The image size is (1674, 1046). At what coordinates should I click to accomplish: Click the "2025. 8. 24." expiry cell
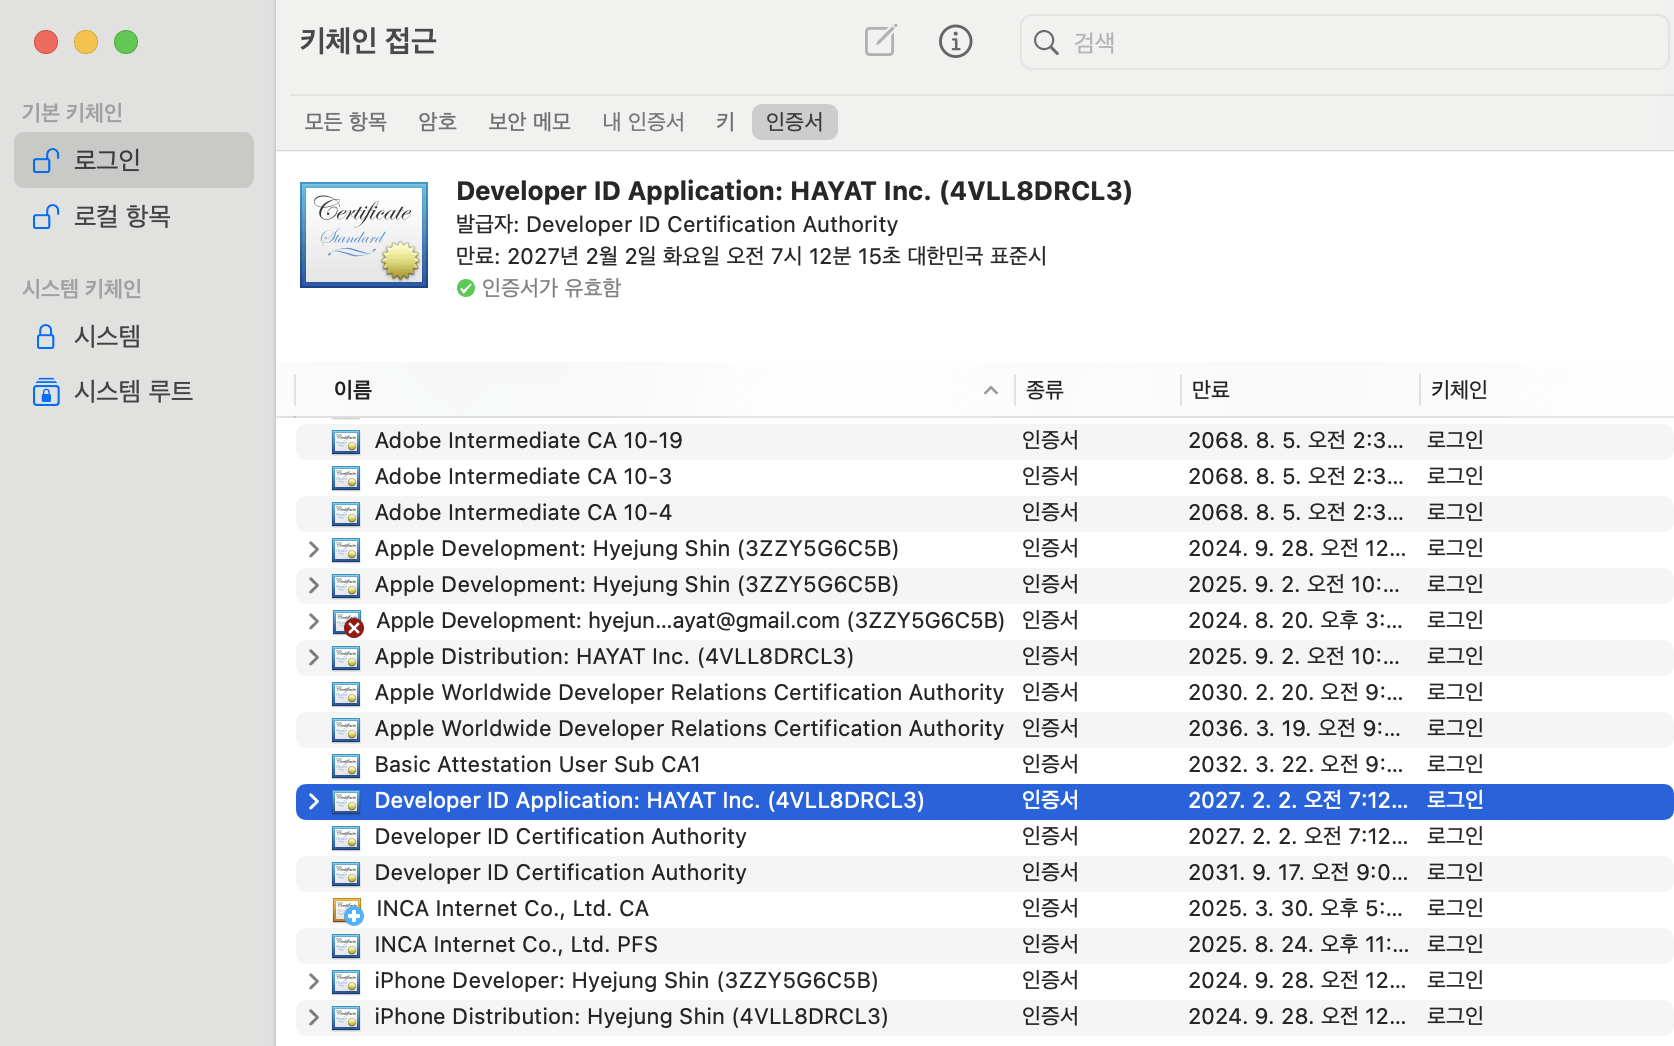coord(1298,945)
